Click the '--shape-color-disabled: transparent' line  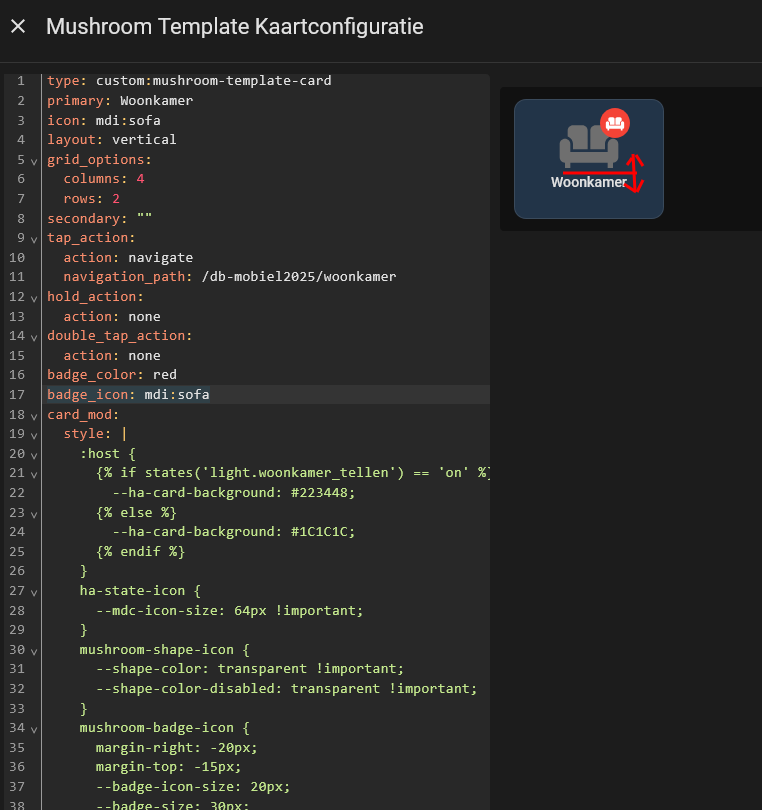pos(287,688)
